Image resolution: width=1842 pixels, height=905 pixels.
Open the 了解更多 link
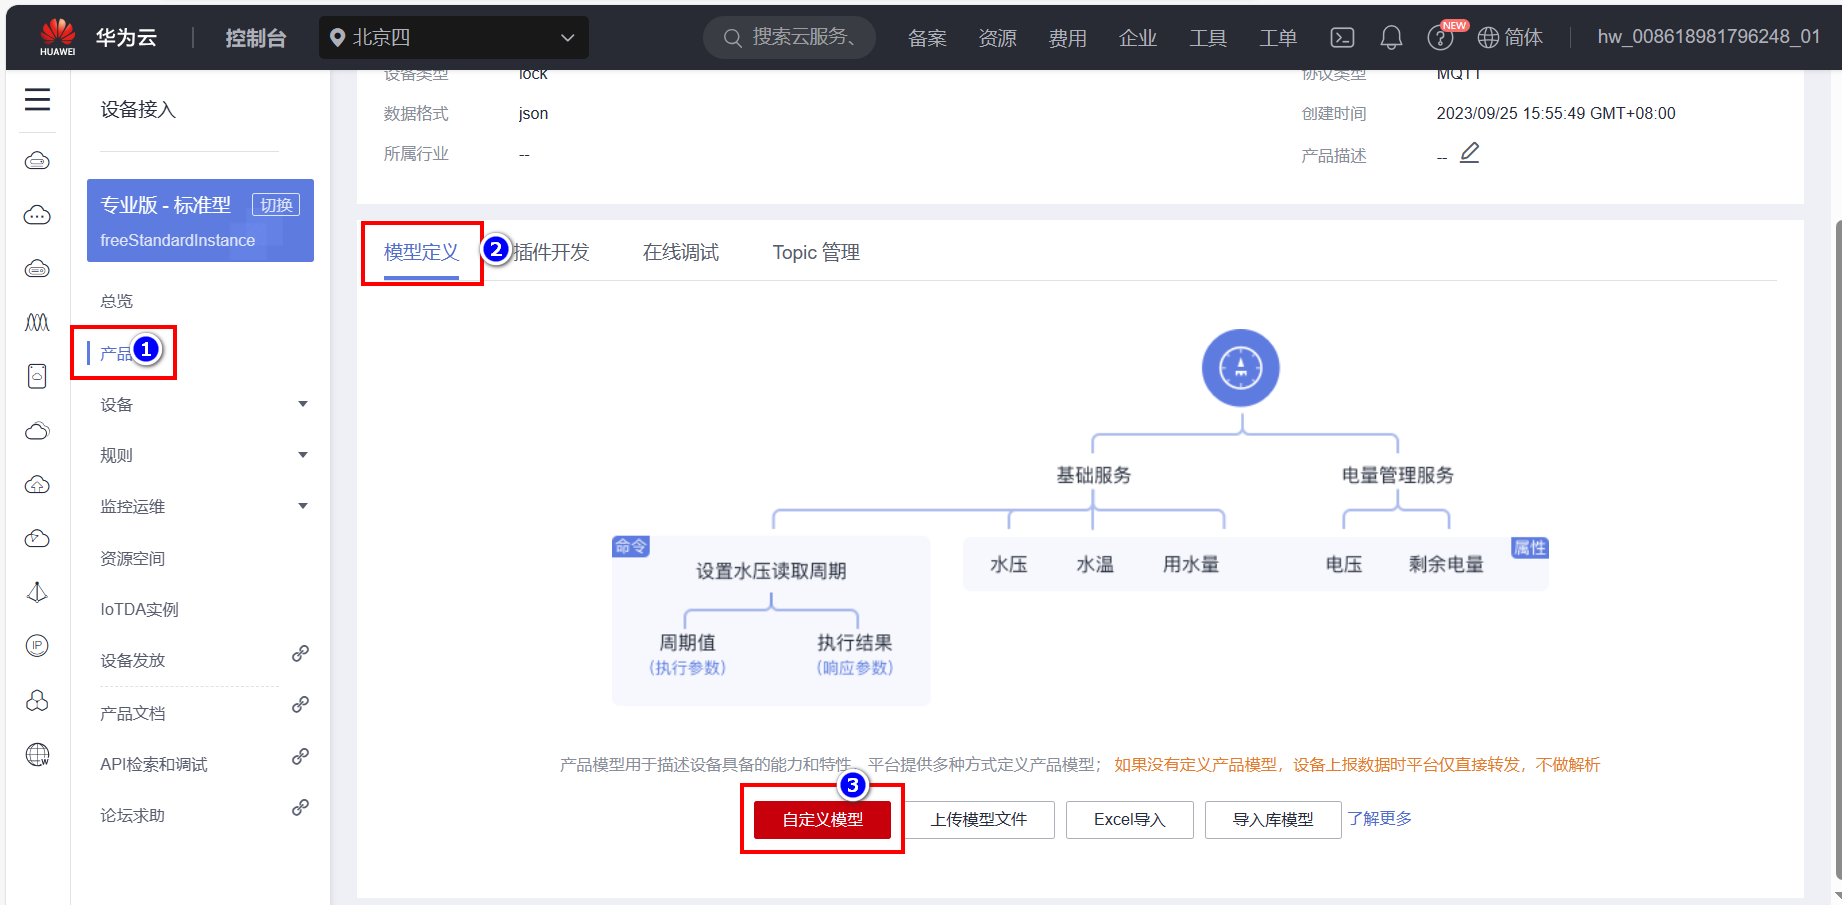click(x=1380, y=819)
